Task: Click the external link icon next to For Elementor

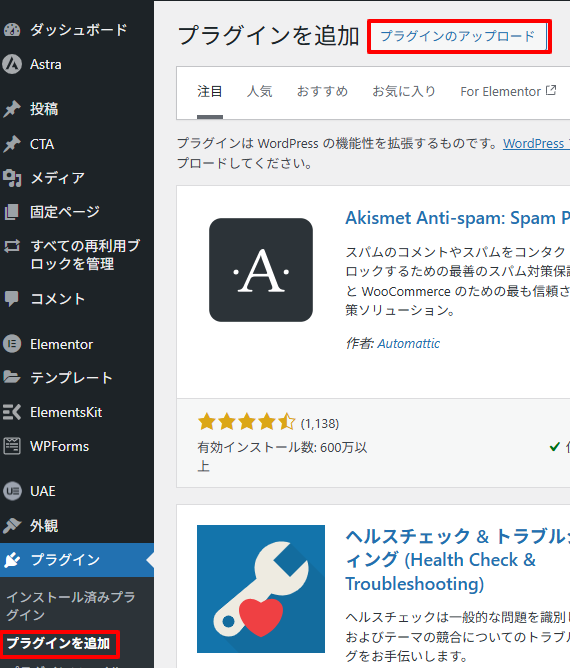Action: coord(551,90)
